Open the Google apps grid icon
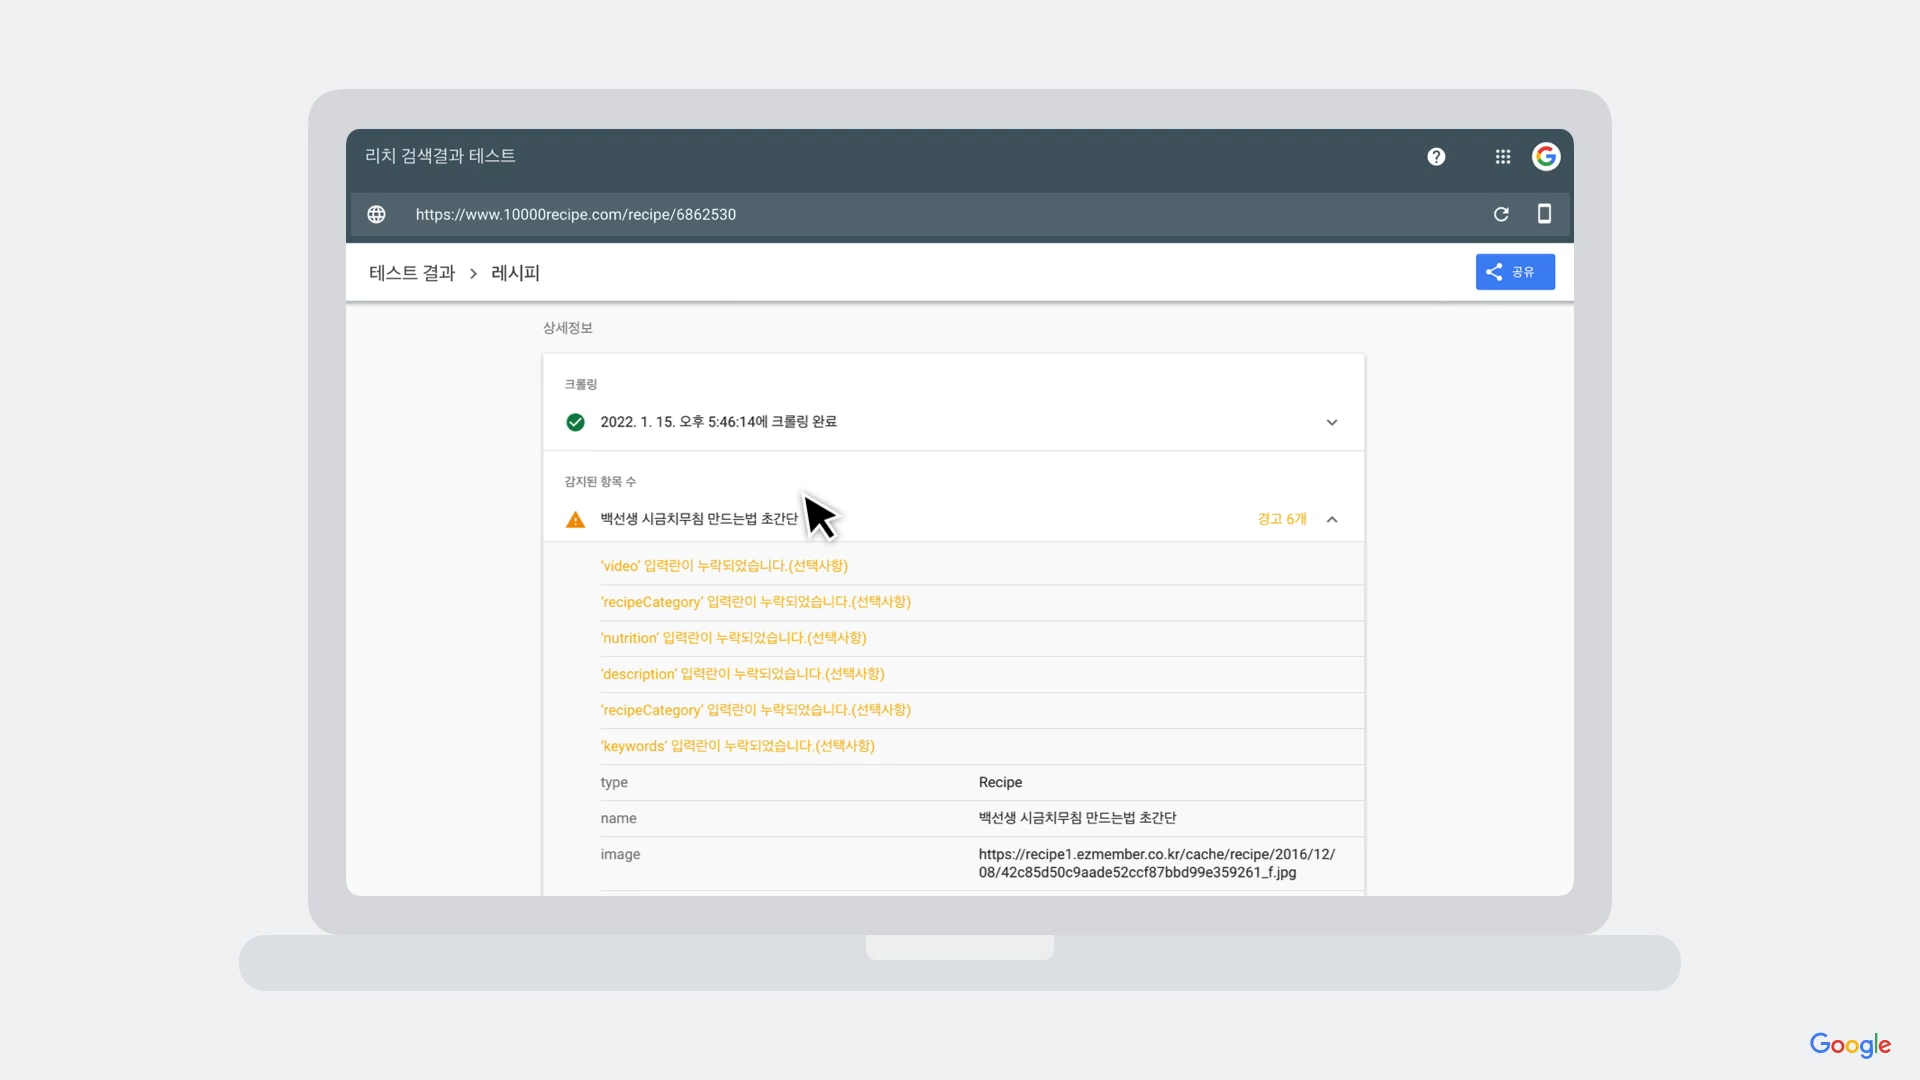Image resolution: width=1920 pixels, height=1080 pixels. click(1502, 157)
